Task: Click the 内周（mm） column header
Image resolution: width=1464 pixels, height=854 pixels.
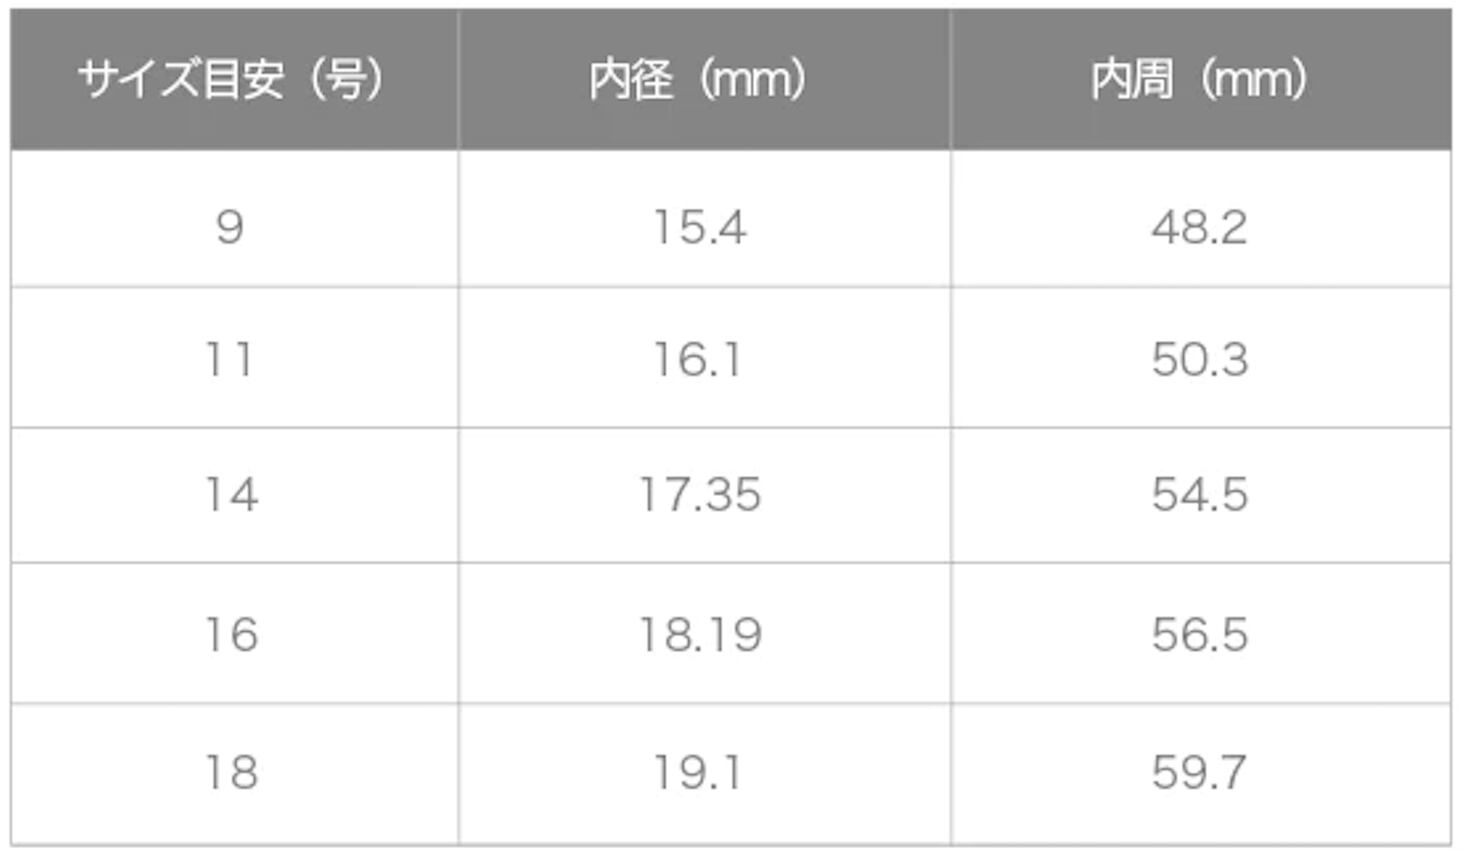Action: click(1201, 80)
